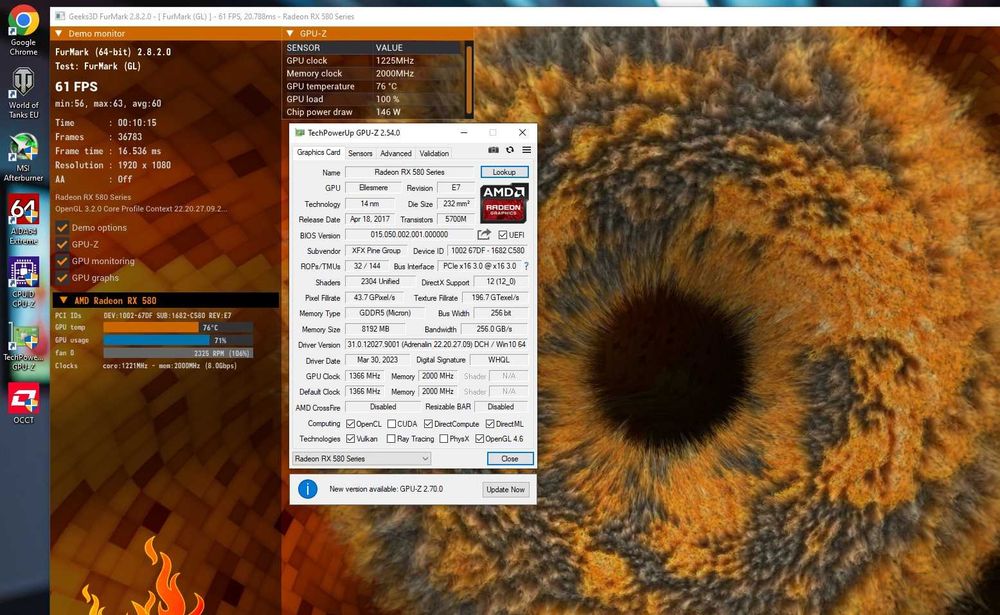Click the 'GPU load' sensor row
Viewport: 1000px width, 615px height.
coord(374,99)
